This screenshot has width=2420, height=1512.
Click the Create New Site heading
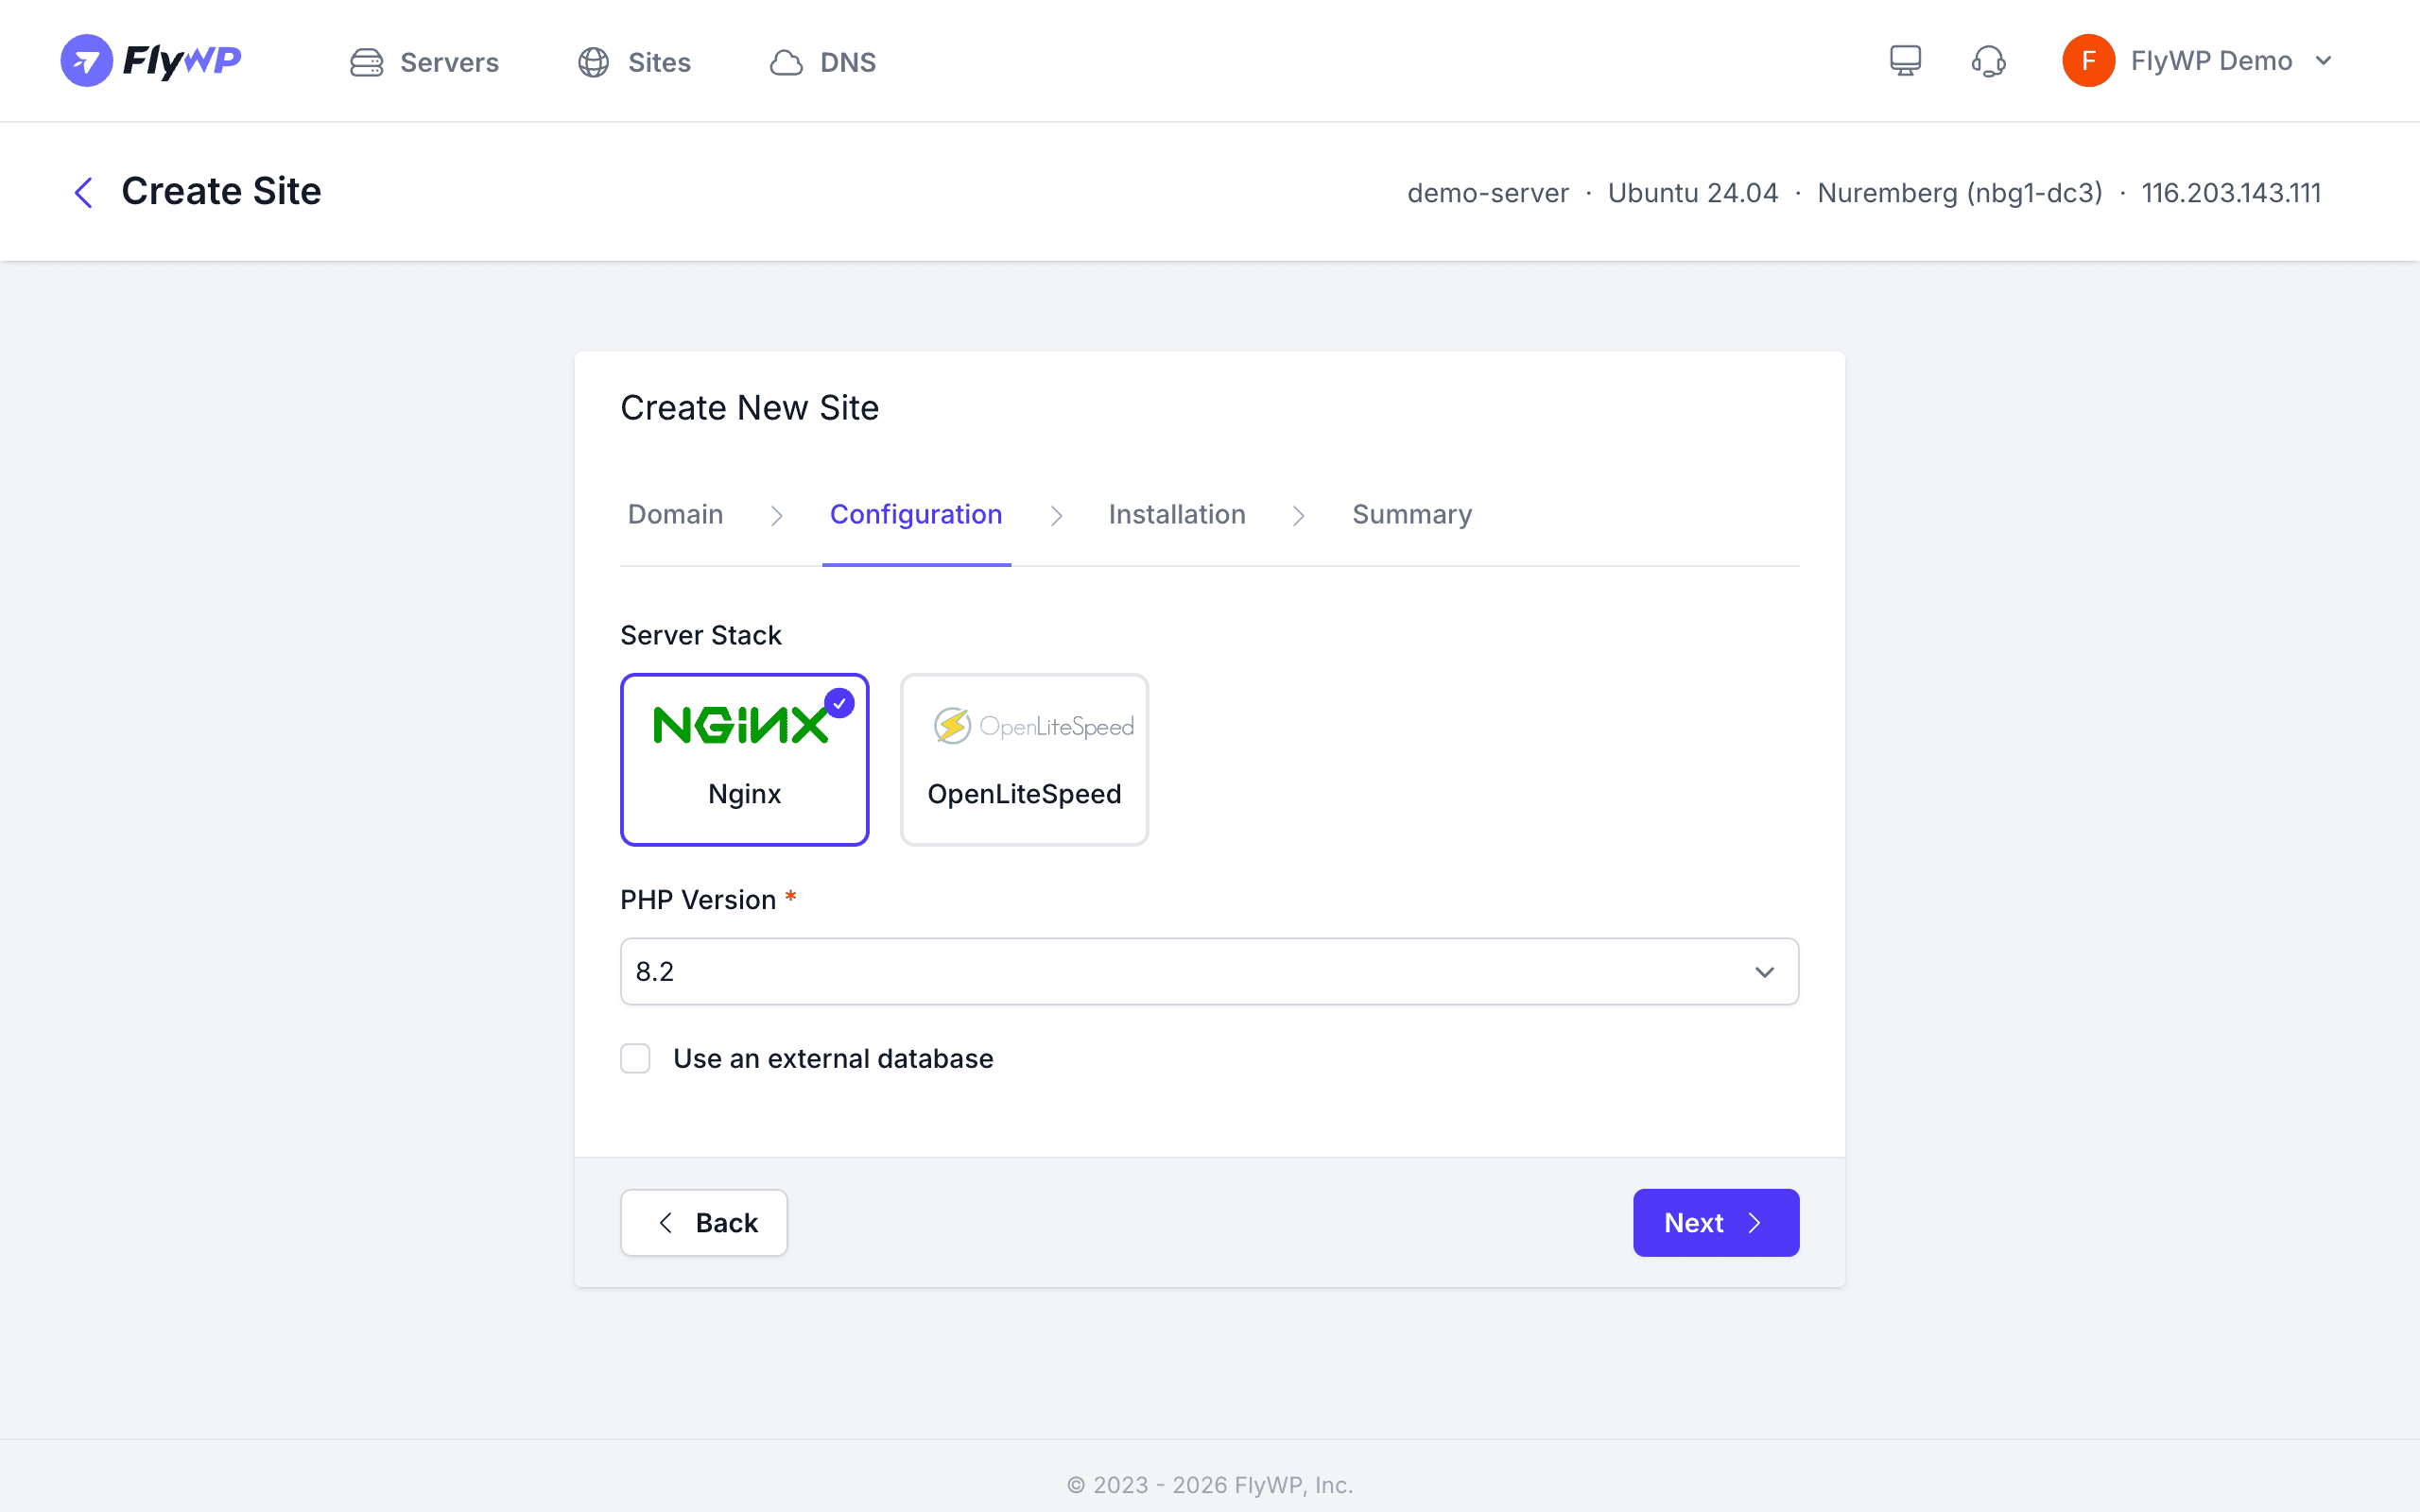750,408
